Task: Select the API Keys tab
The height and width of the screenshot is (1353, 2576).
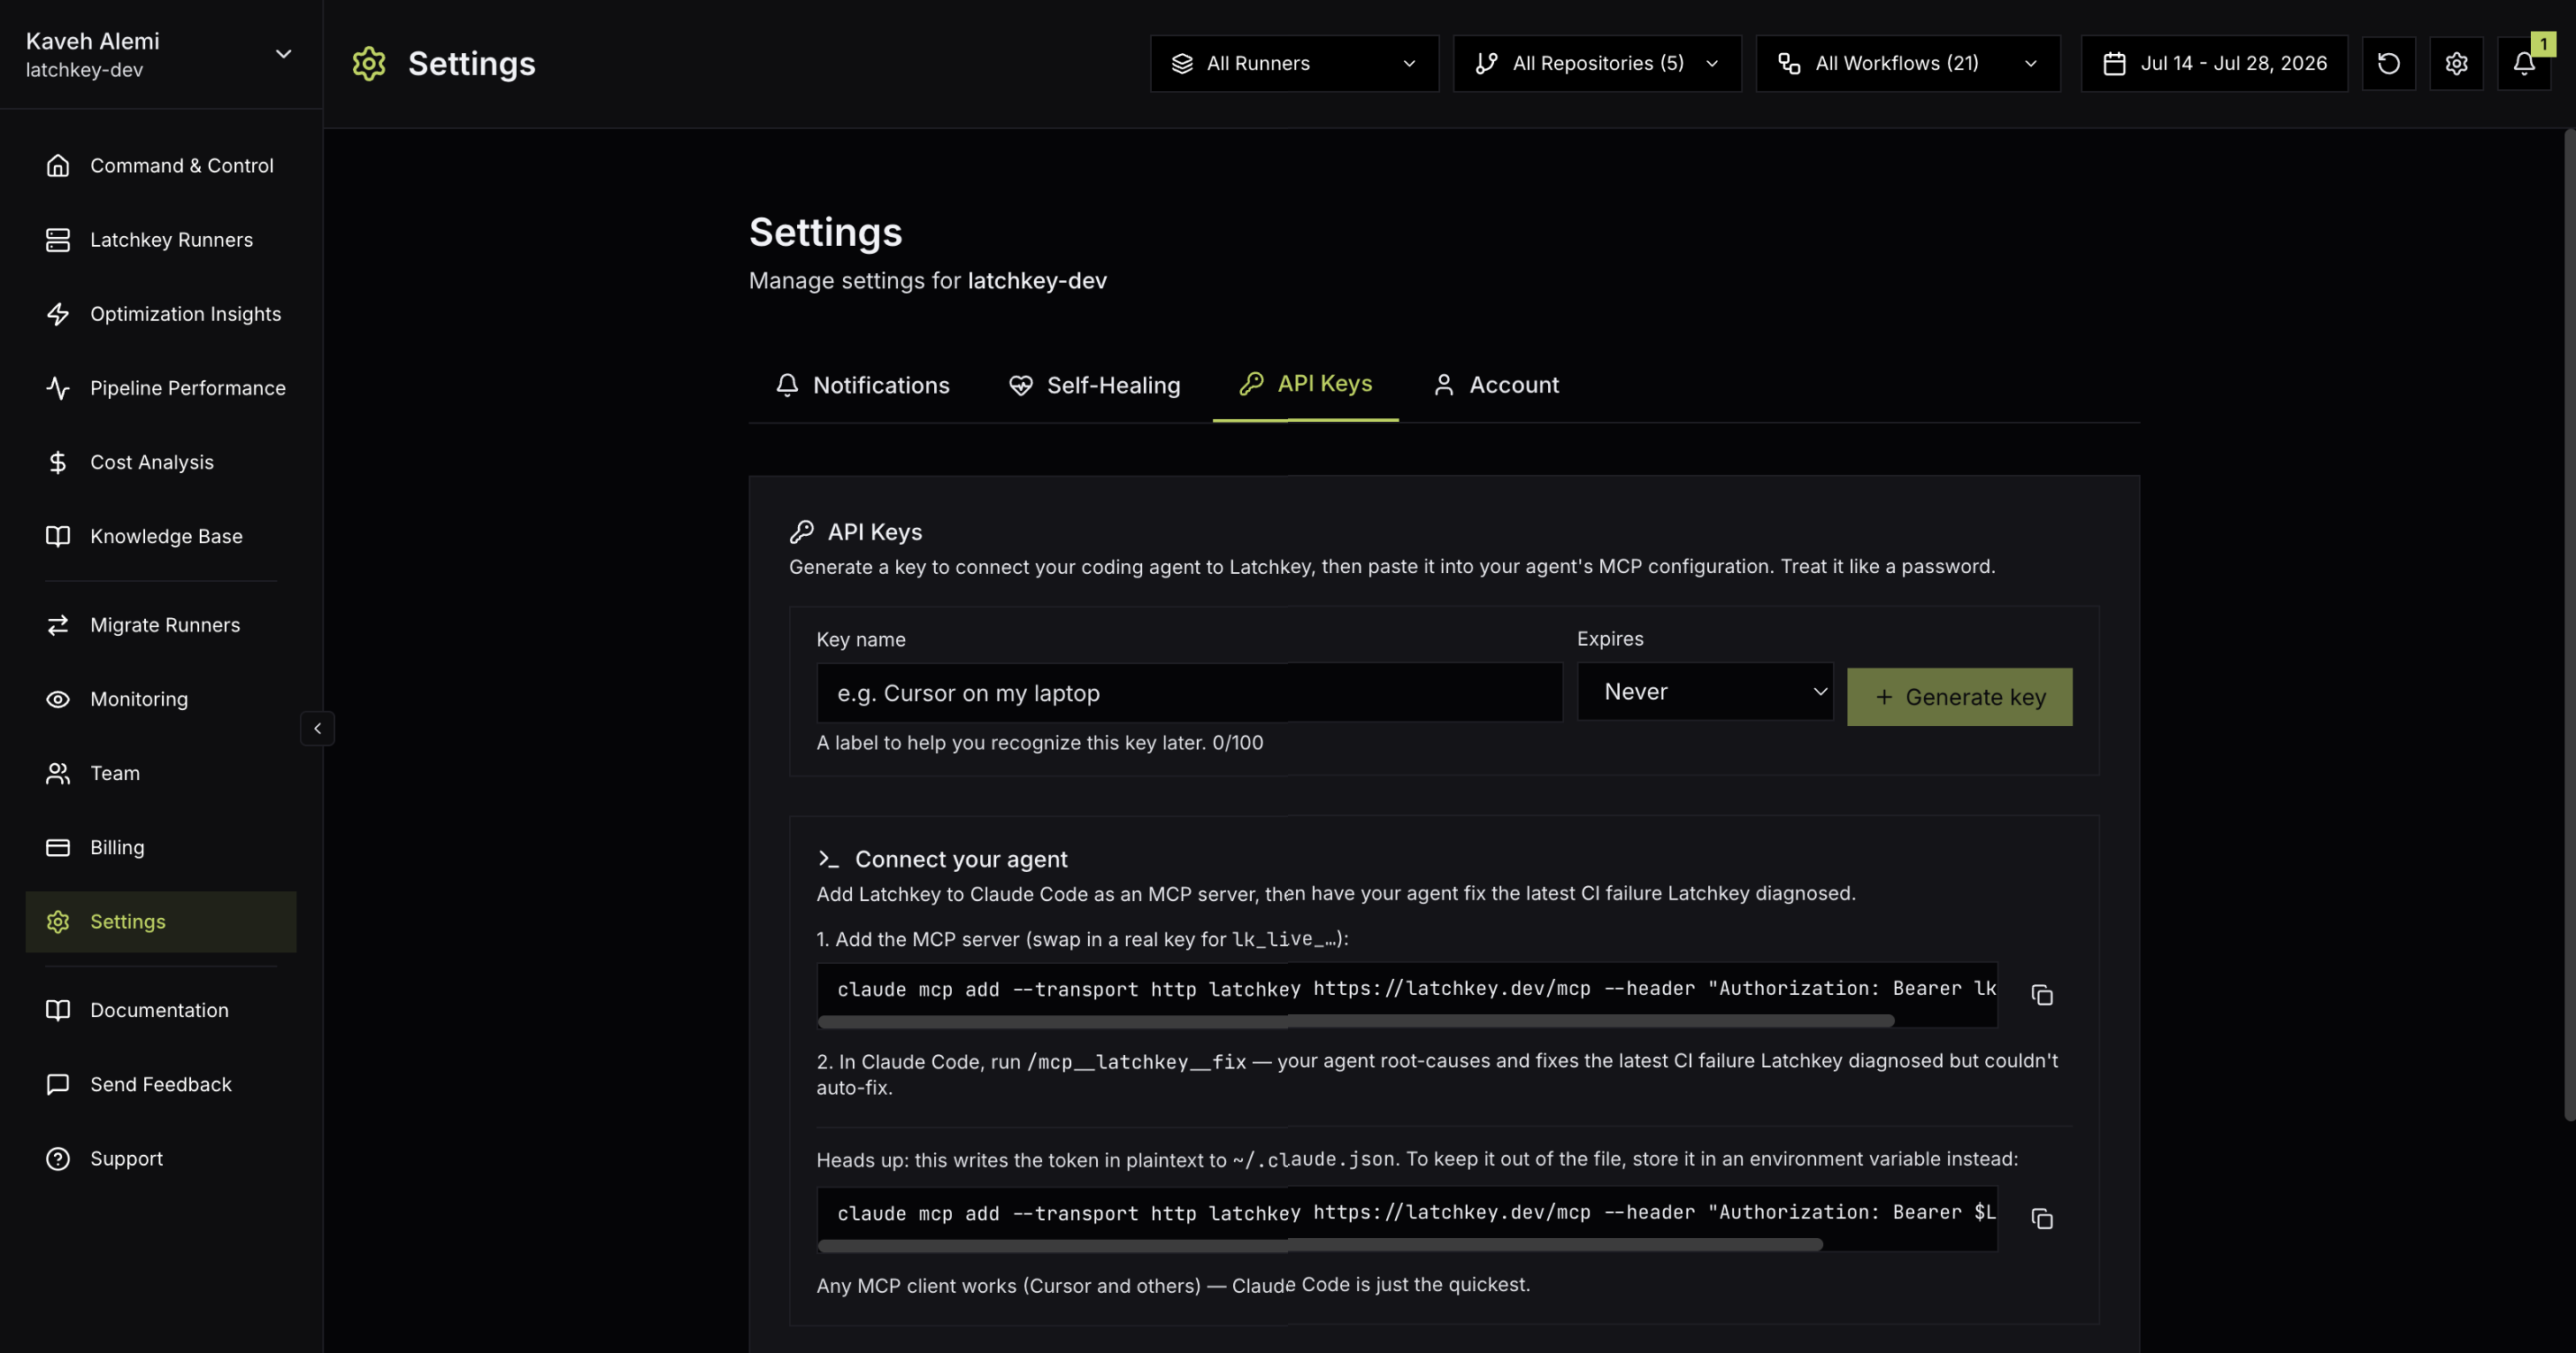Action: (x=1305, y=383)
